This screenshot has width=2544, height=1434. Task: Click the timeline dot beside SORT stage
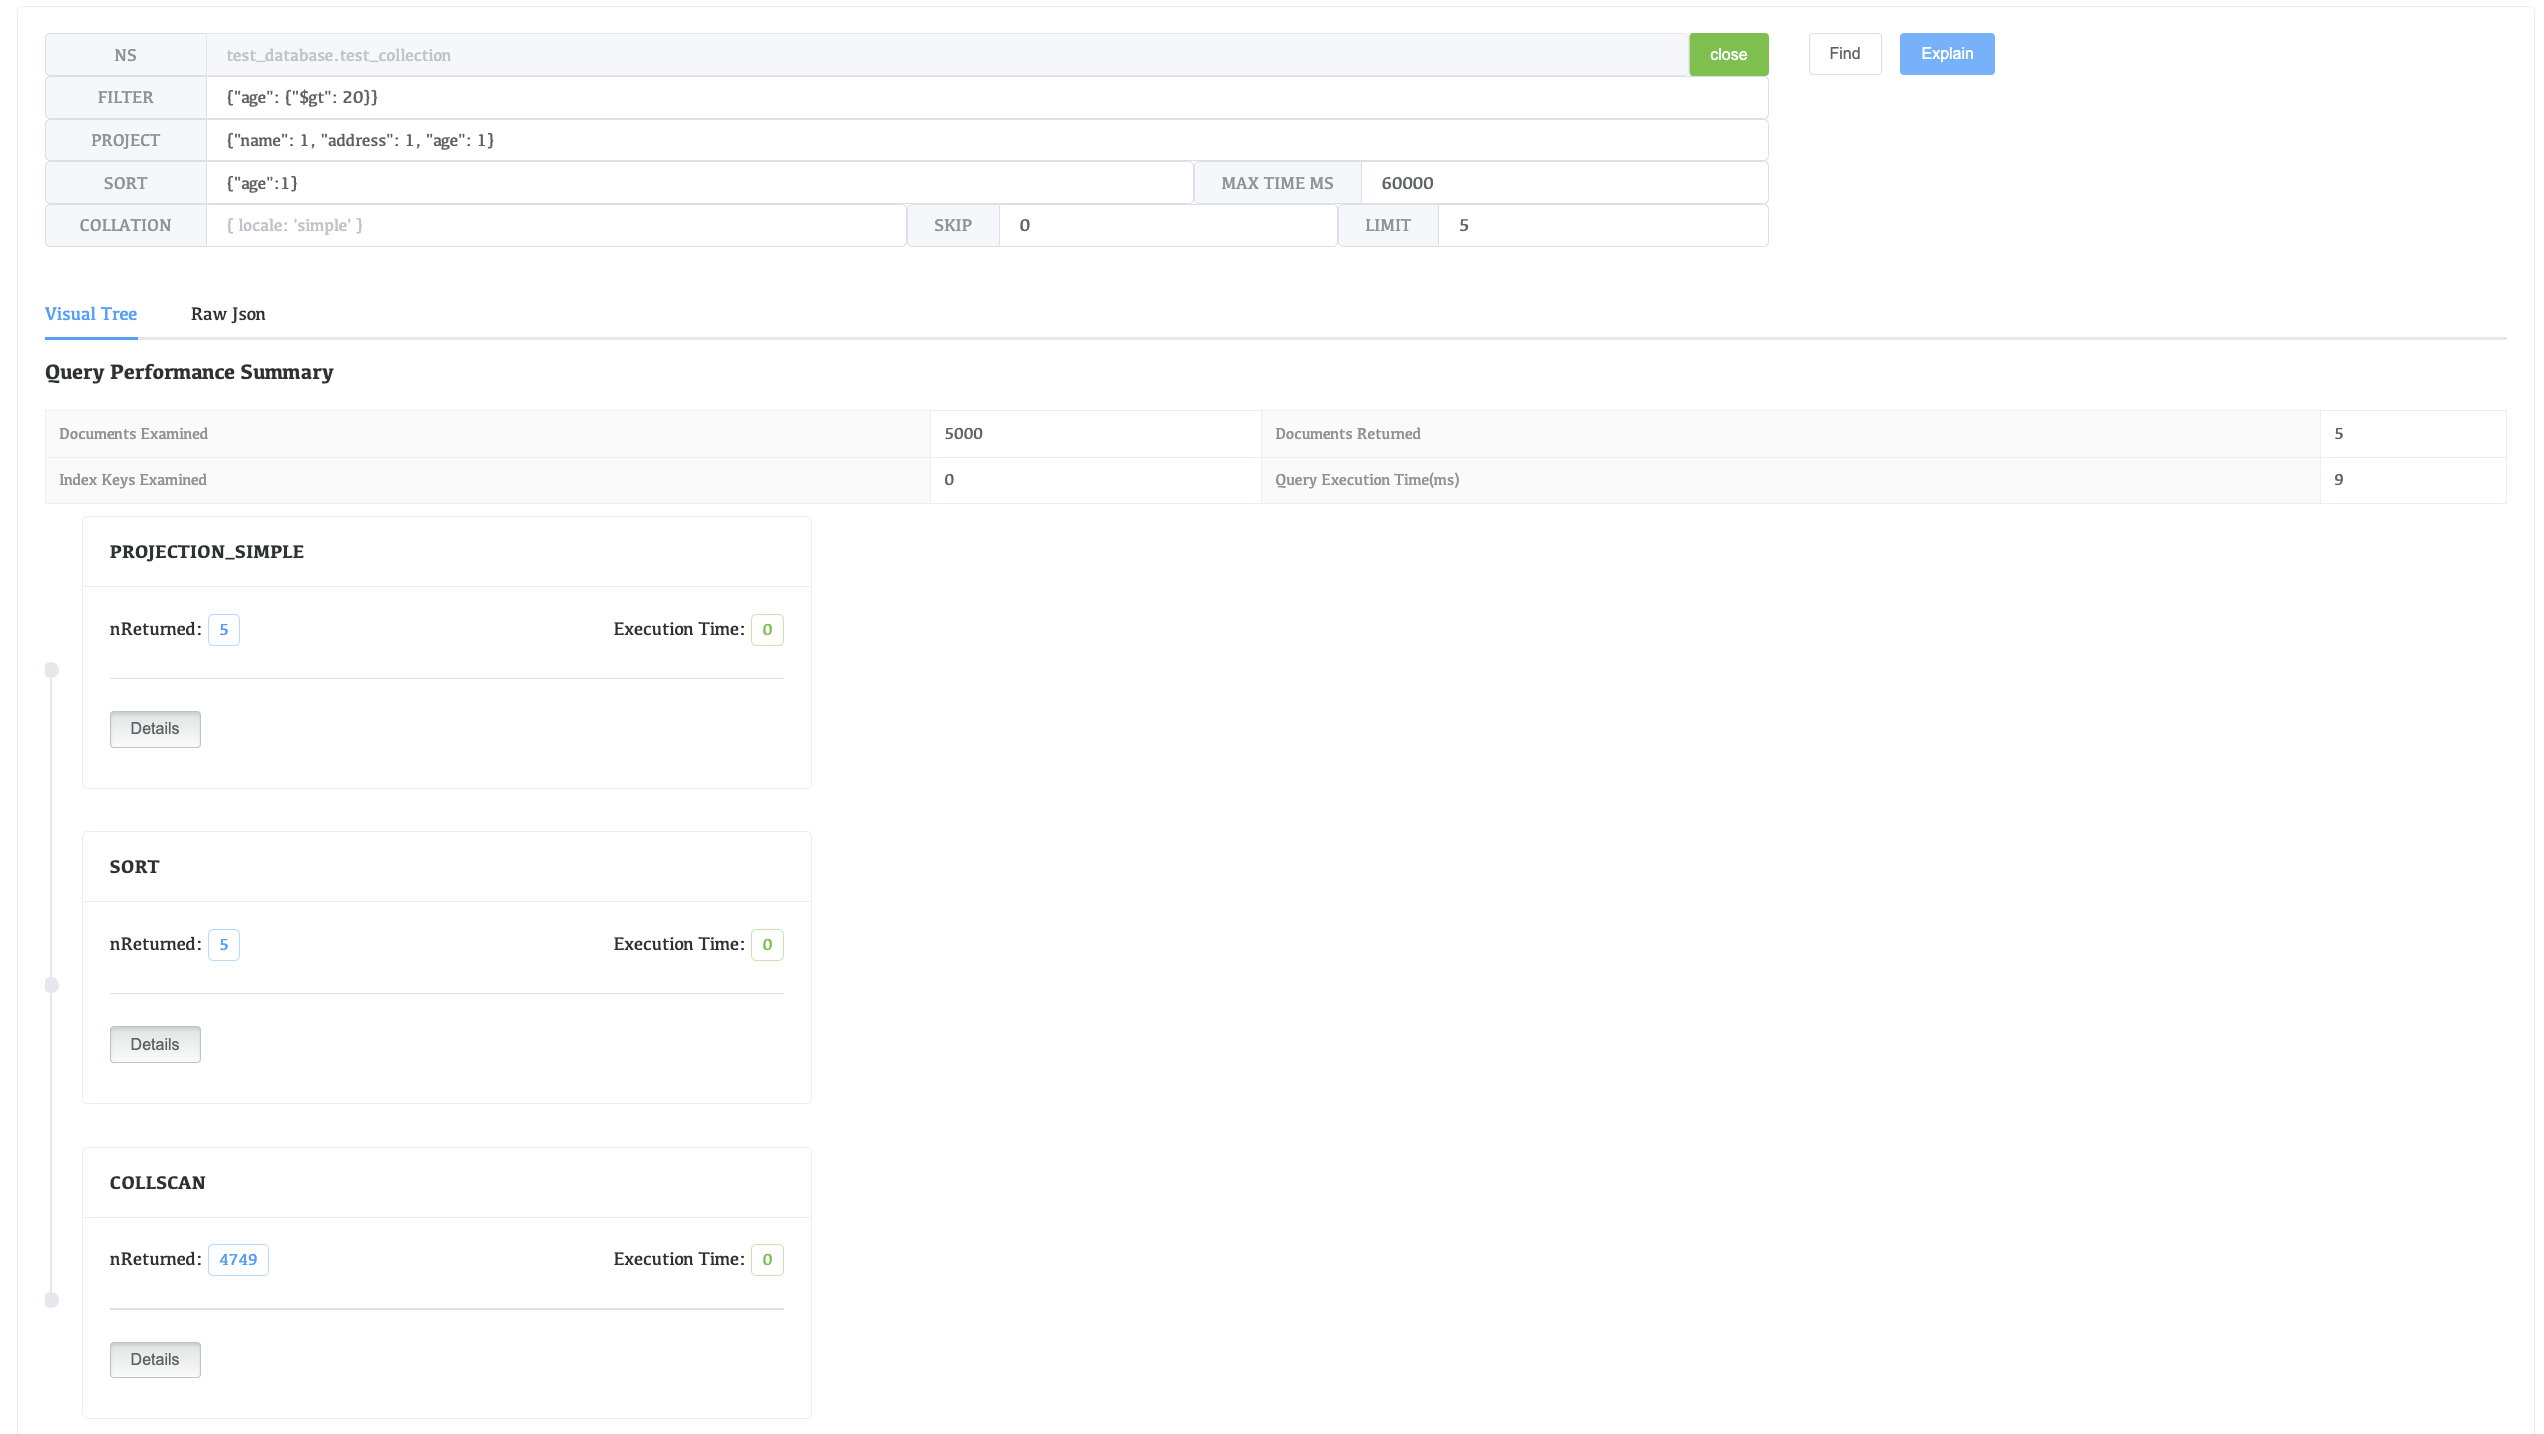(52, 985)
